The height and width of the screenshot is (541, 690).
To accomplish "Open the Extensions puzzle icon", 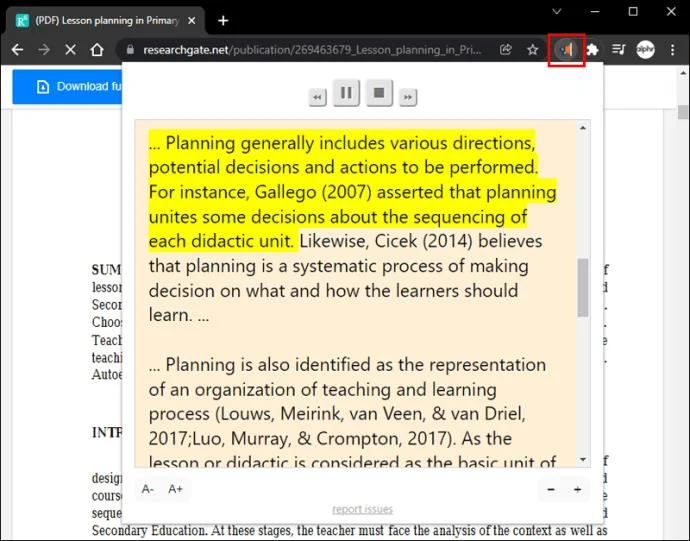I will point(592,50).
